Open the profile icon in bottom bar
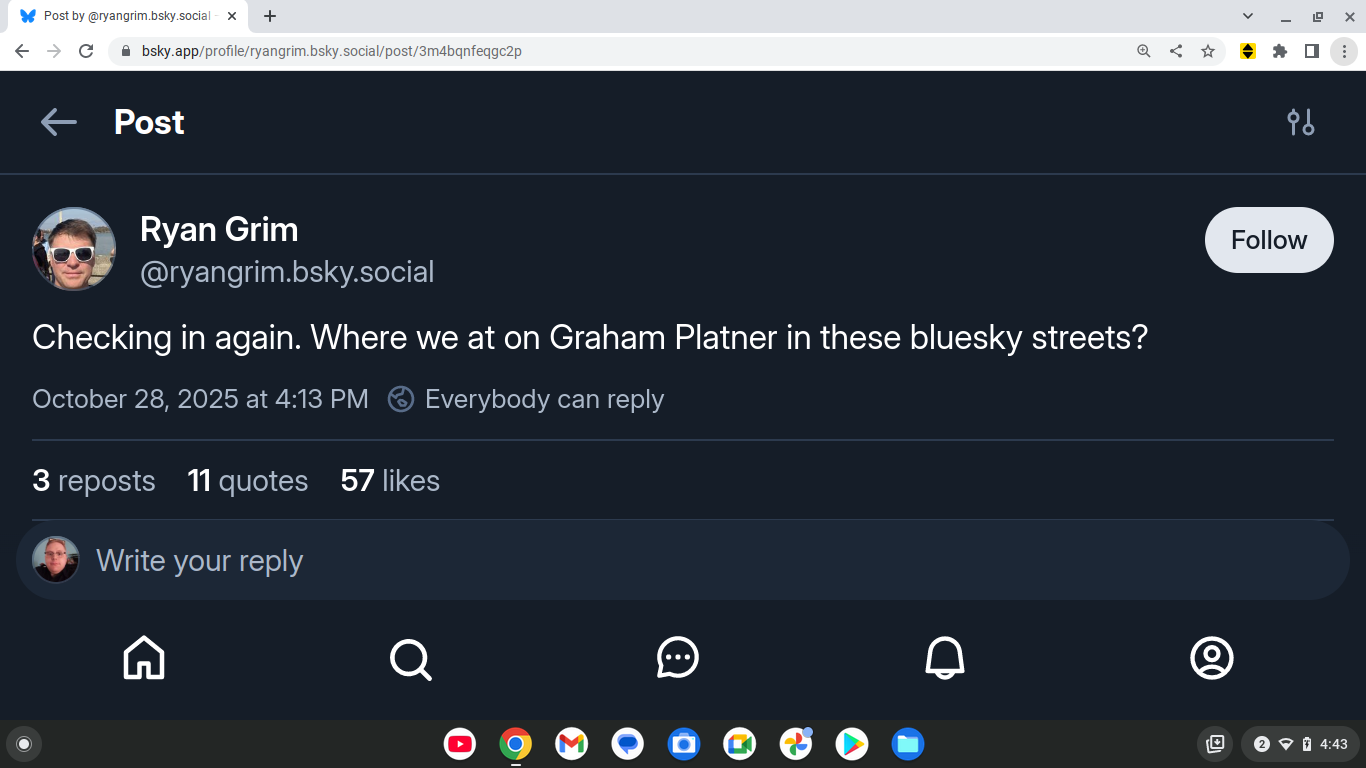 click(x=1212, y=658)
